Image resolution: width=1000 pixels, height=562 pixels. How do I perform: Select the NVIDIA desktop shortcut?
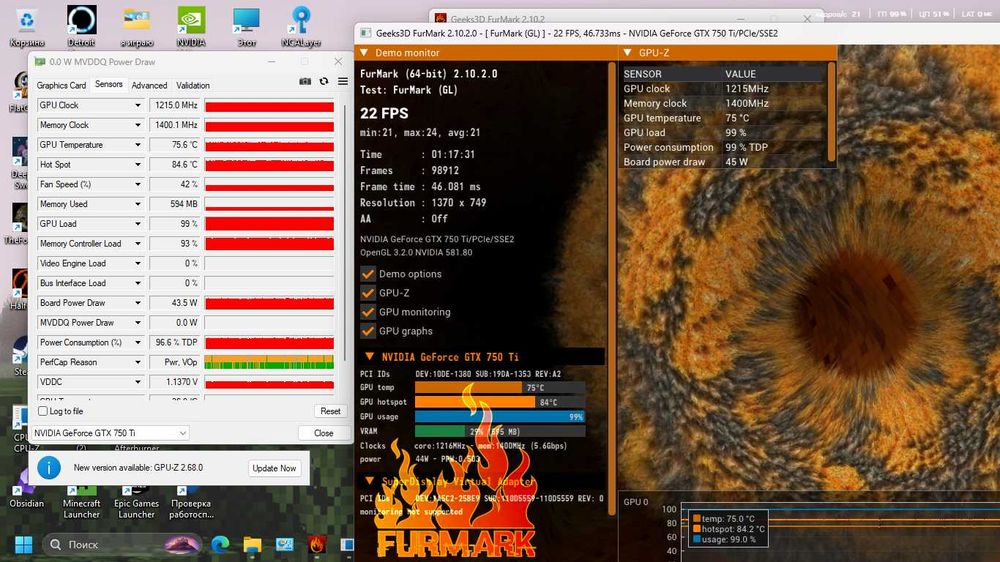(191, 27)
